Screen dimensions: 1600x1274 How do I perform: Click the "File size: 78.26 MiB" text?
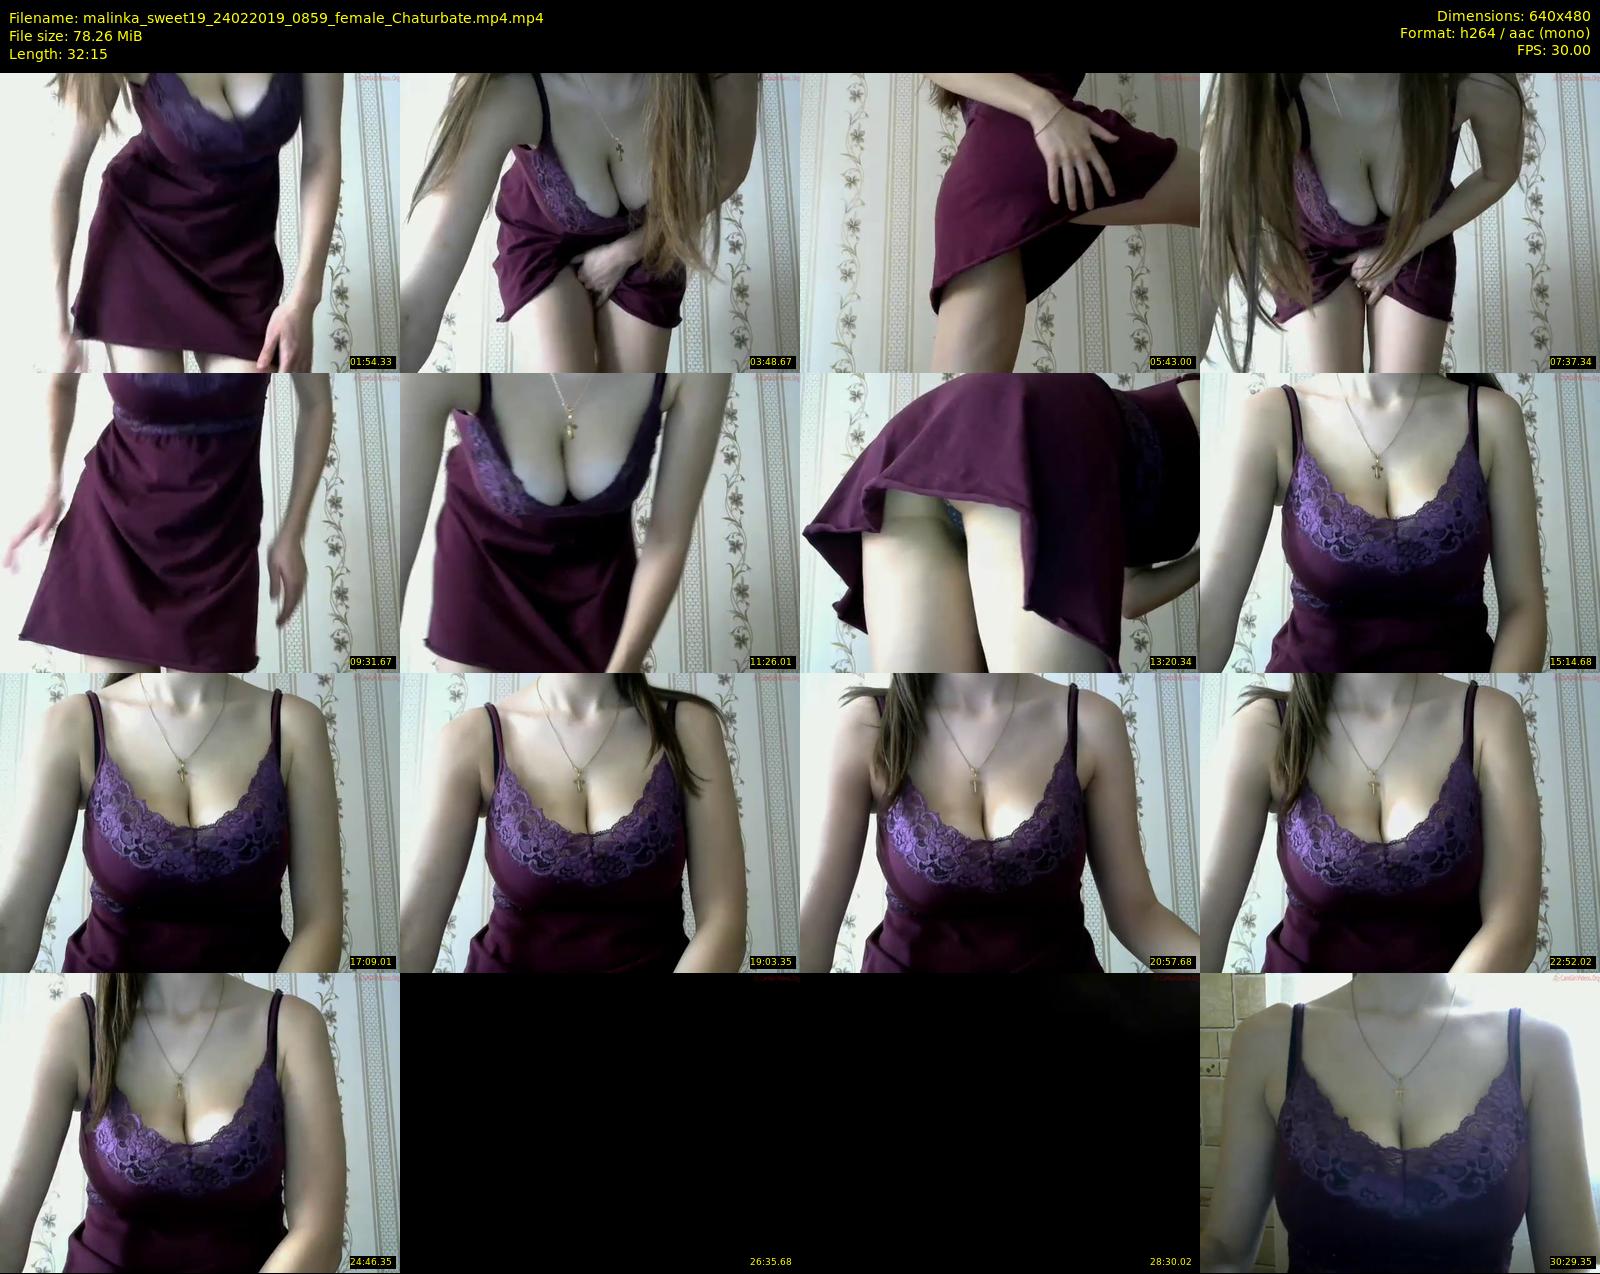pos(76,36)
